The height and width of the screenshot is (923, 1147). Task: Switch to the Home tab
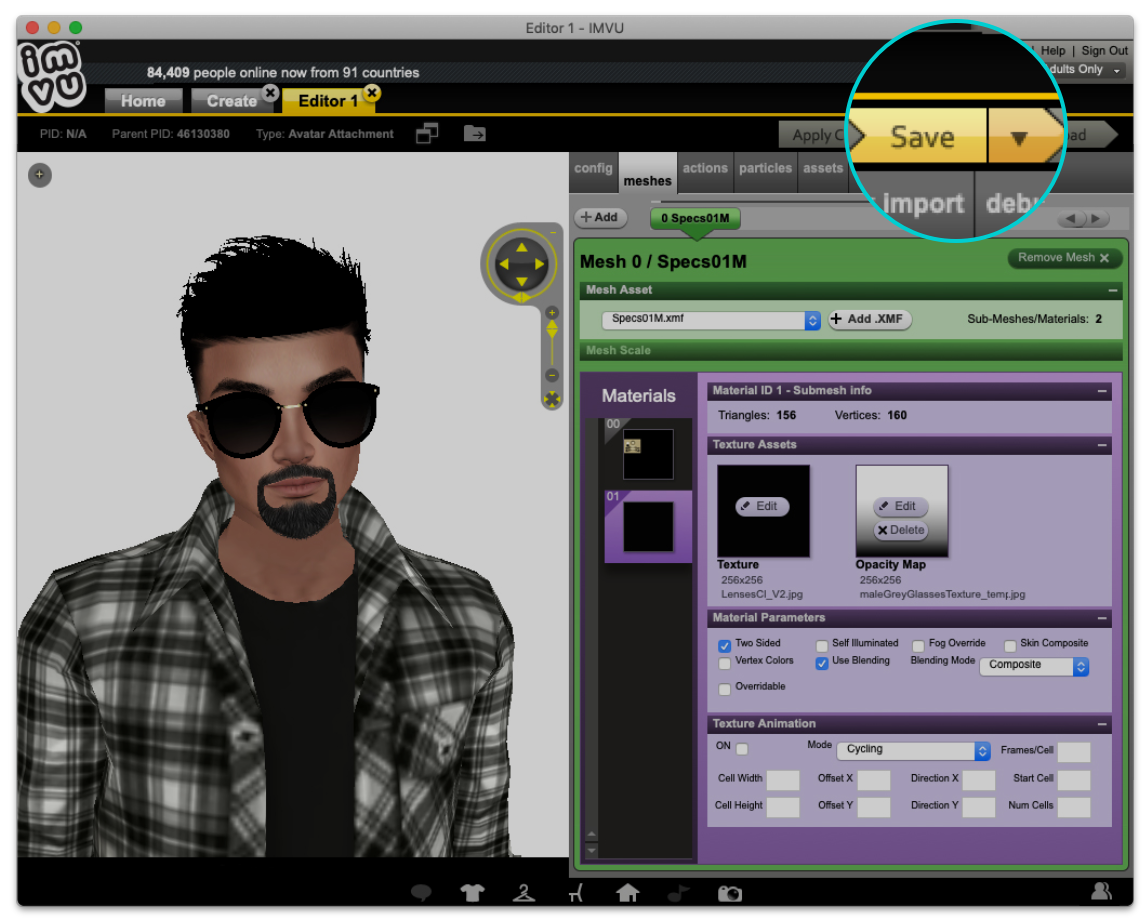tap(143, 101)
